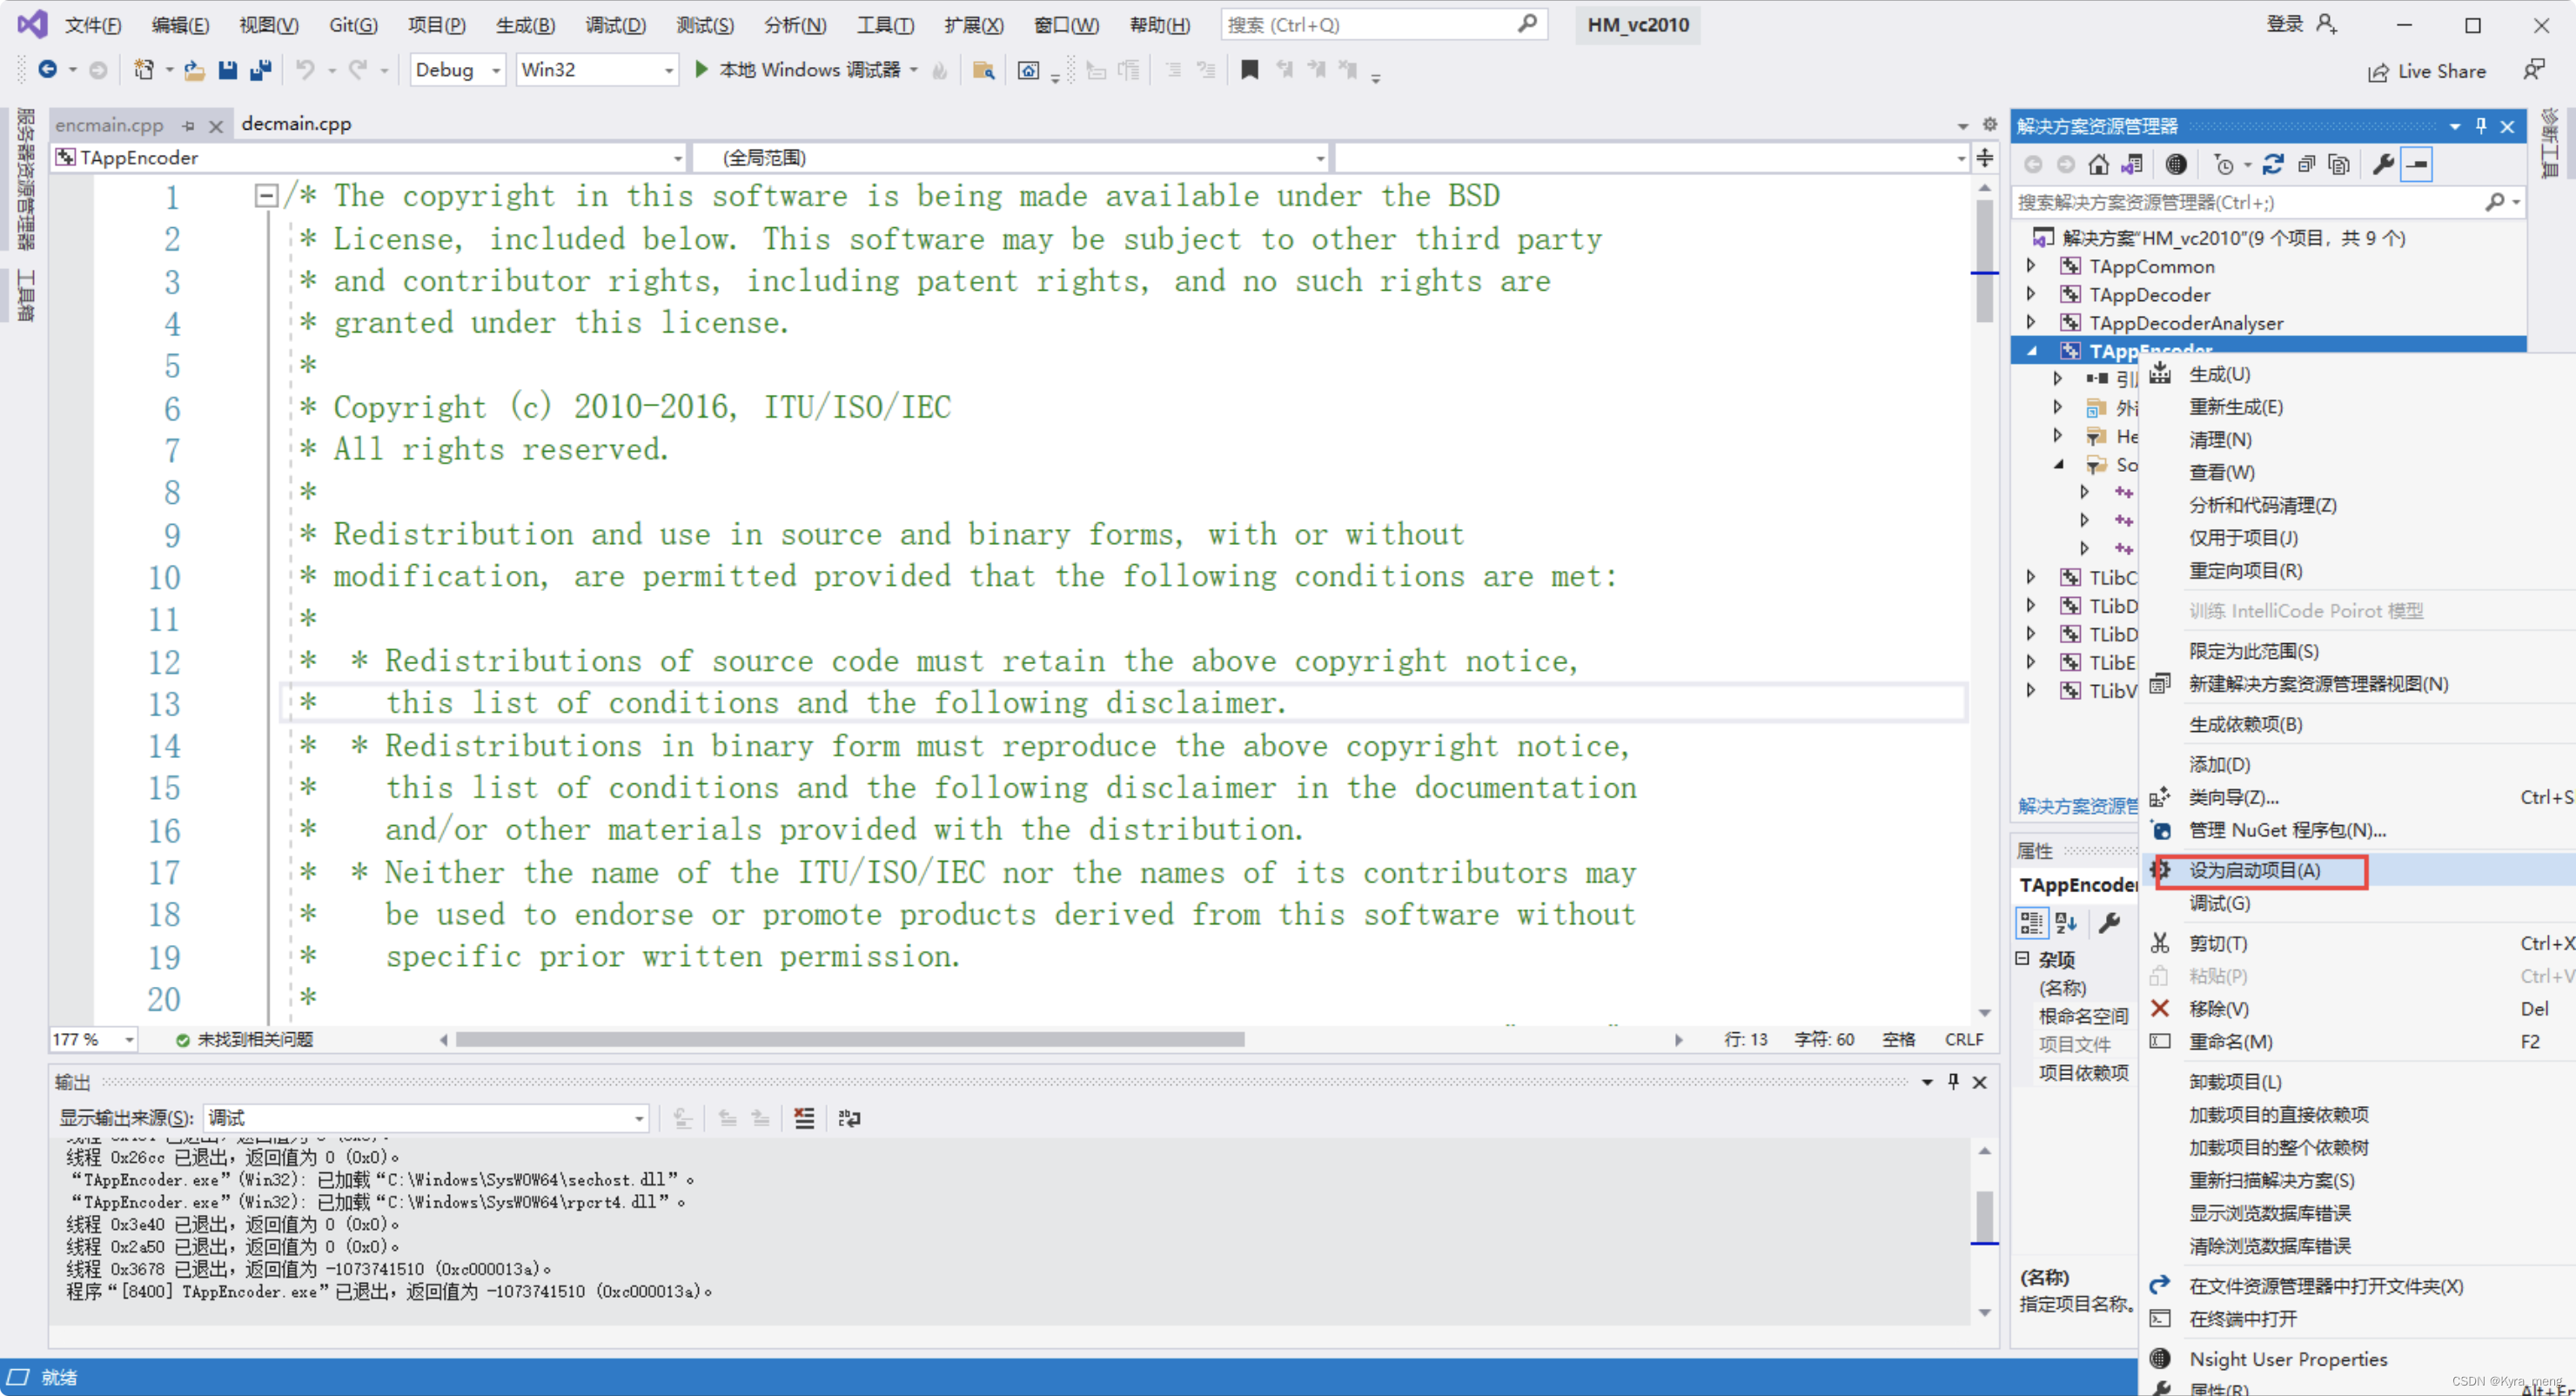Screen dimensions: 2576x1396
Task: Click the editor horizontal scrollbar thumb
Action: [x=850, y=1040]
